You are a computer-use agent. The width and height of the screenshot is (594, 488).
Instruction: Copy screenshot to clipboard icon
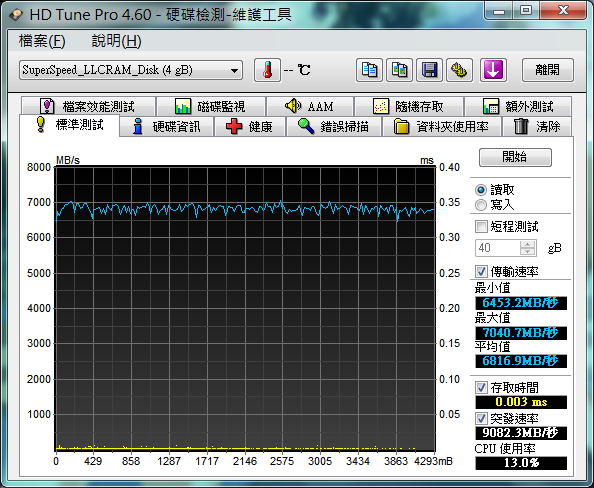pos(399,70)
